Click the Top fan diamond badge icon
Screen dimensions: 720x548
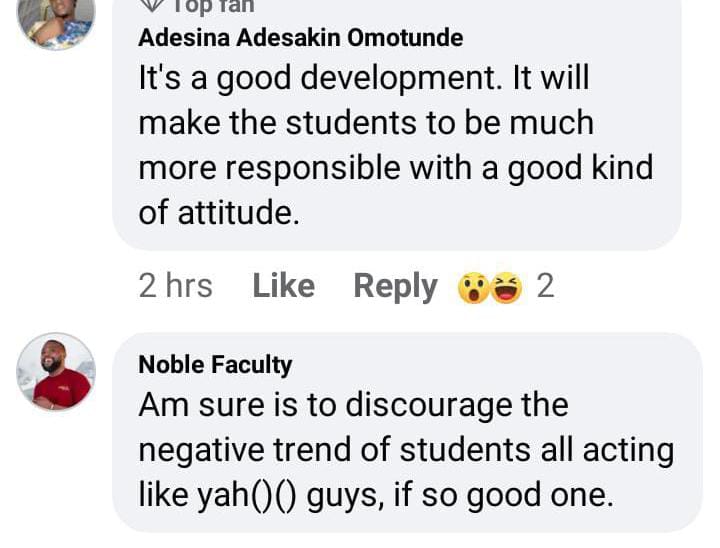tap(151, 4)
